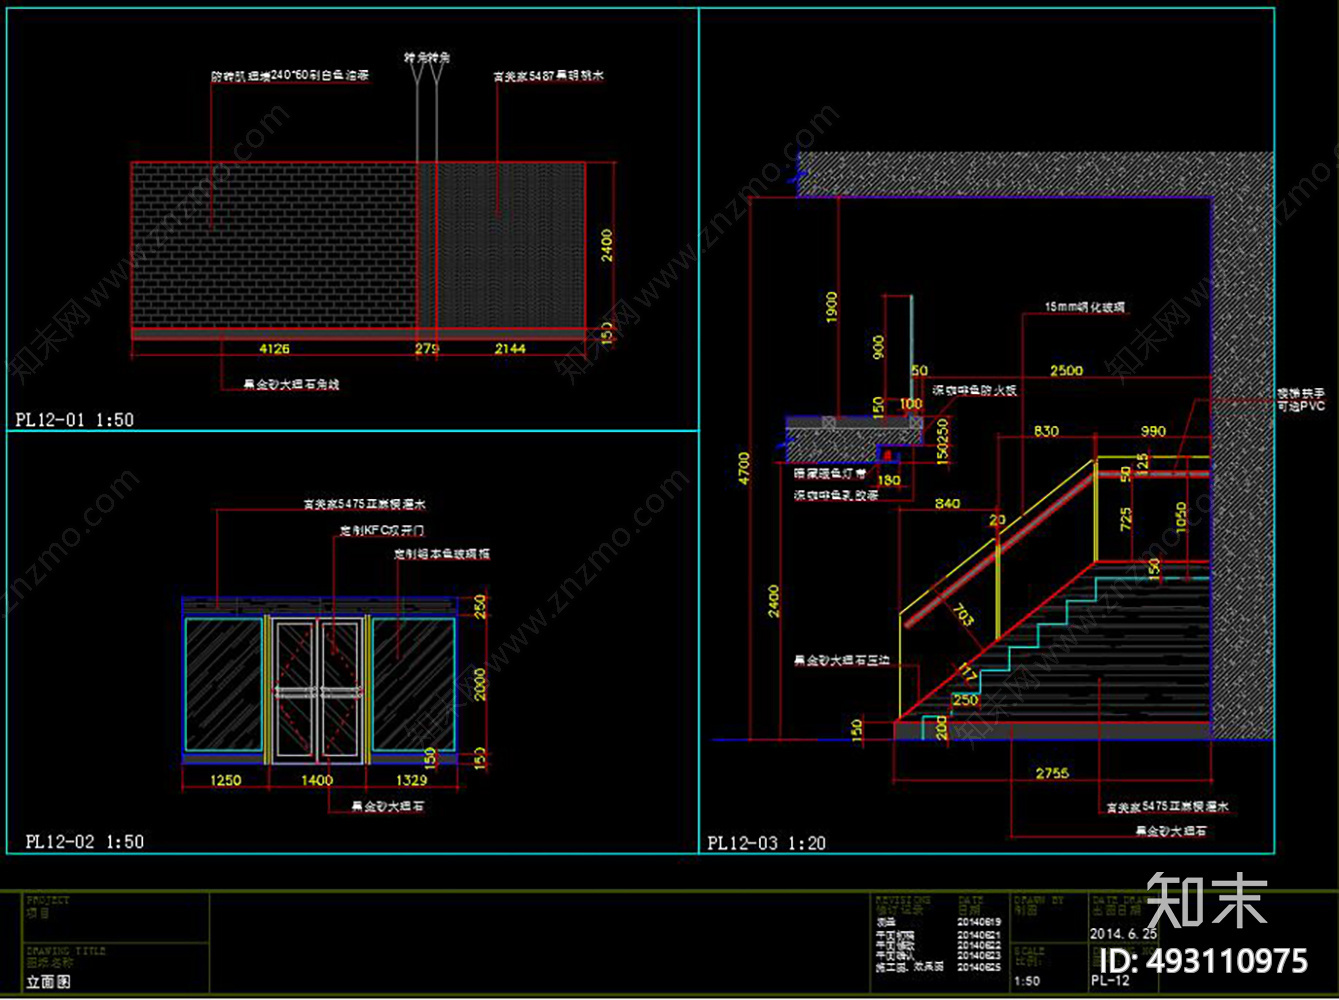Select the vertical "4700" overall height dimension

(x=744, y=468)
